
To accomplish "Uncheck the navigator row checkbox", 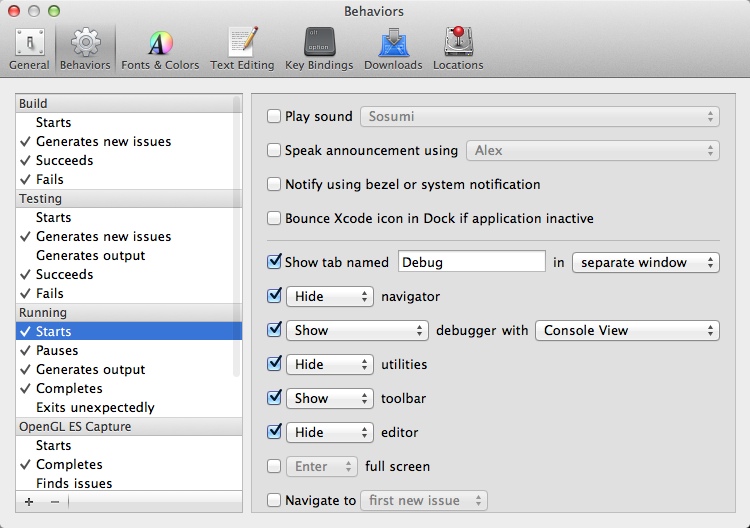I will click(274, 296).
